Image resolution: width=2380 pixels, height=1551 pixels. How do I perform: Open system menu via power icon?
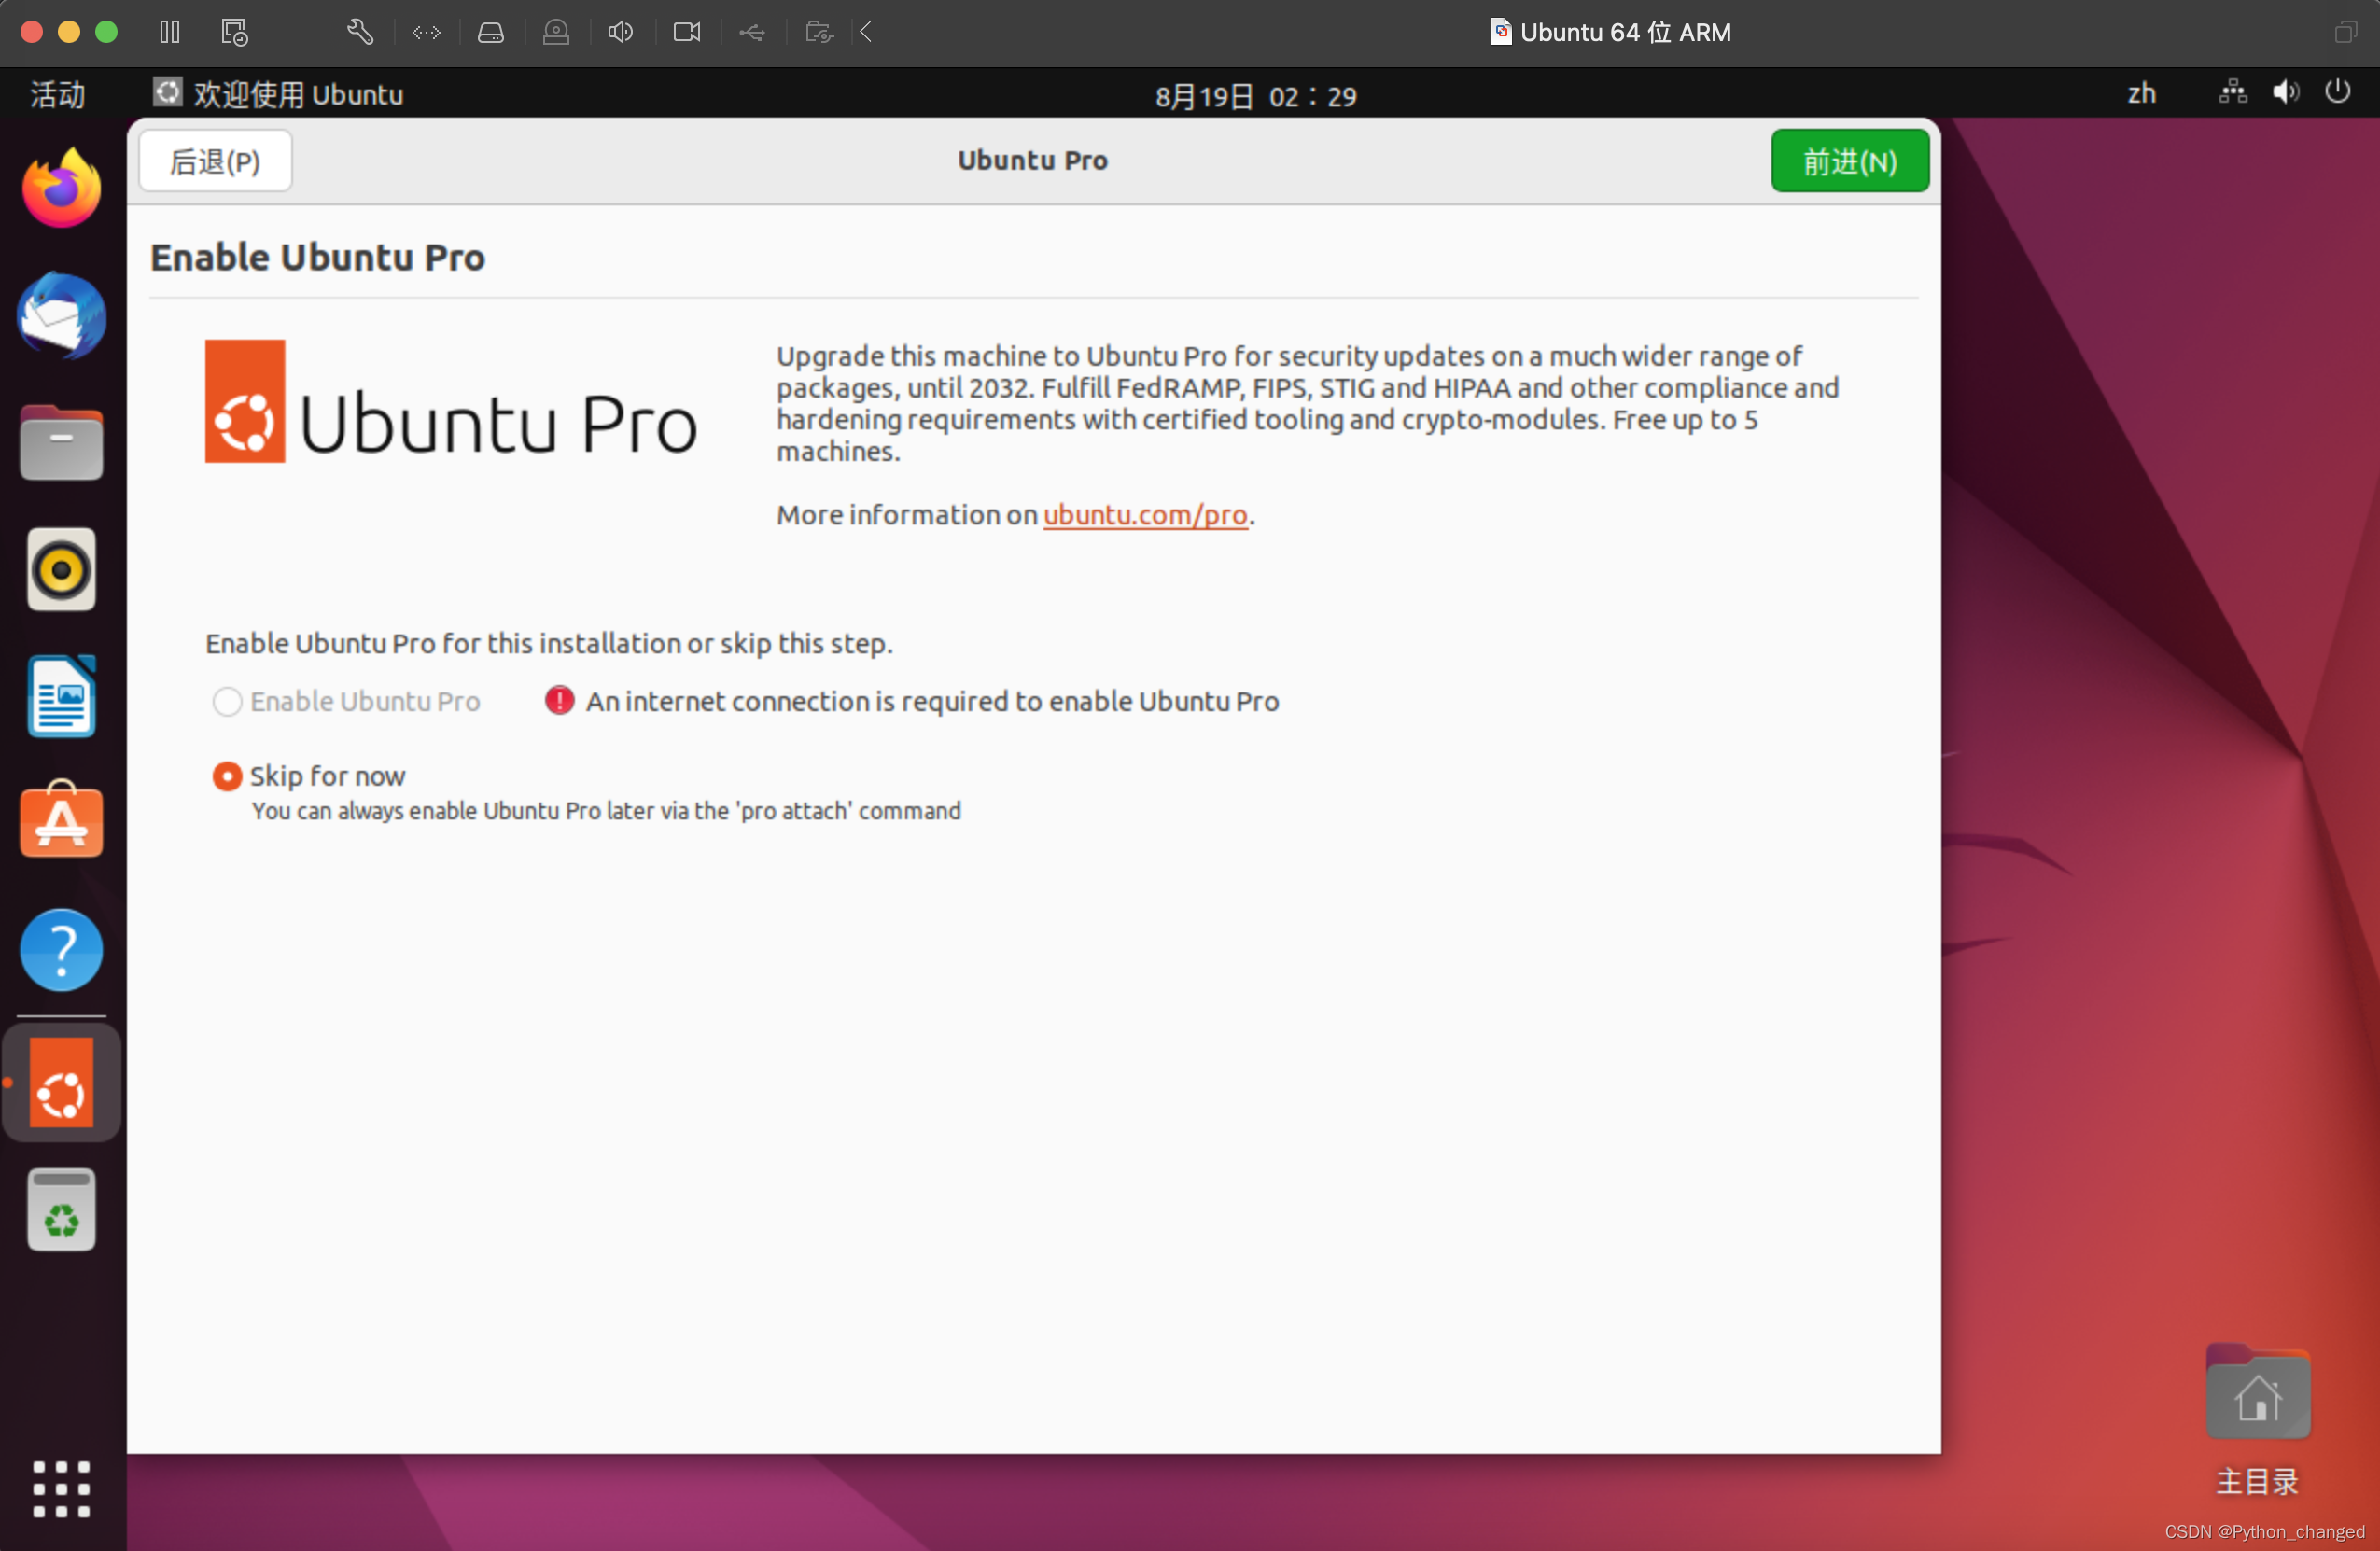click(x=2337, y=92)
